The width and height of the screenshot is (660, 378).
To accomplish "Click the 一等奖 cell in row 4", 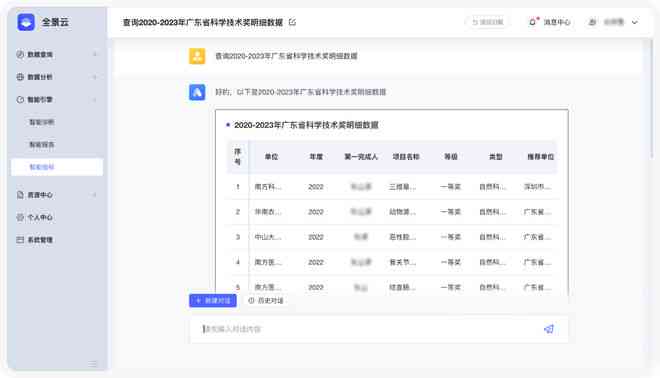I will click(450, 262).
